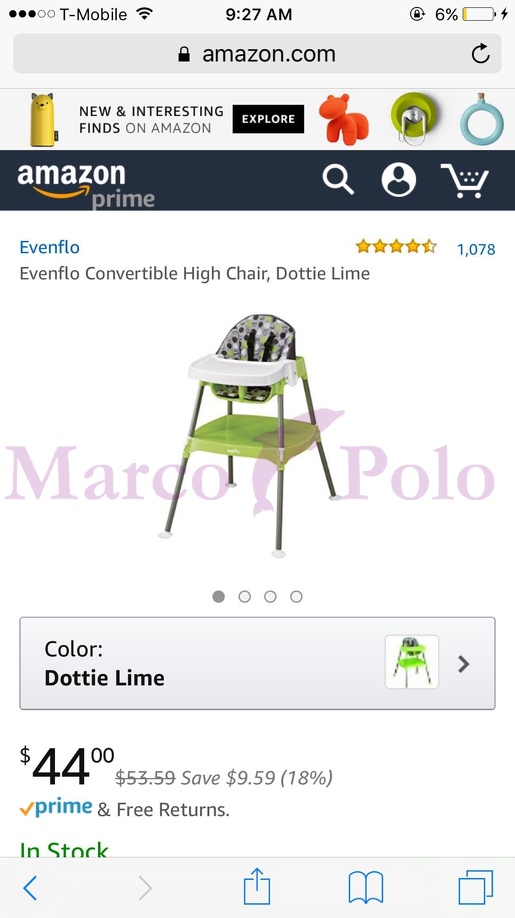515x918 pixels.
Task: Tap the search magnifier icon
Action: [338, 180]
